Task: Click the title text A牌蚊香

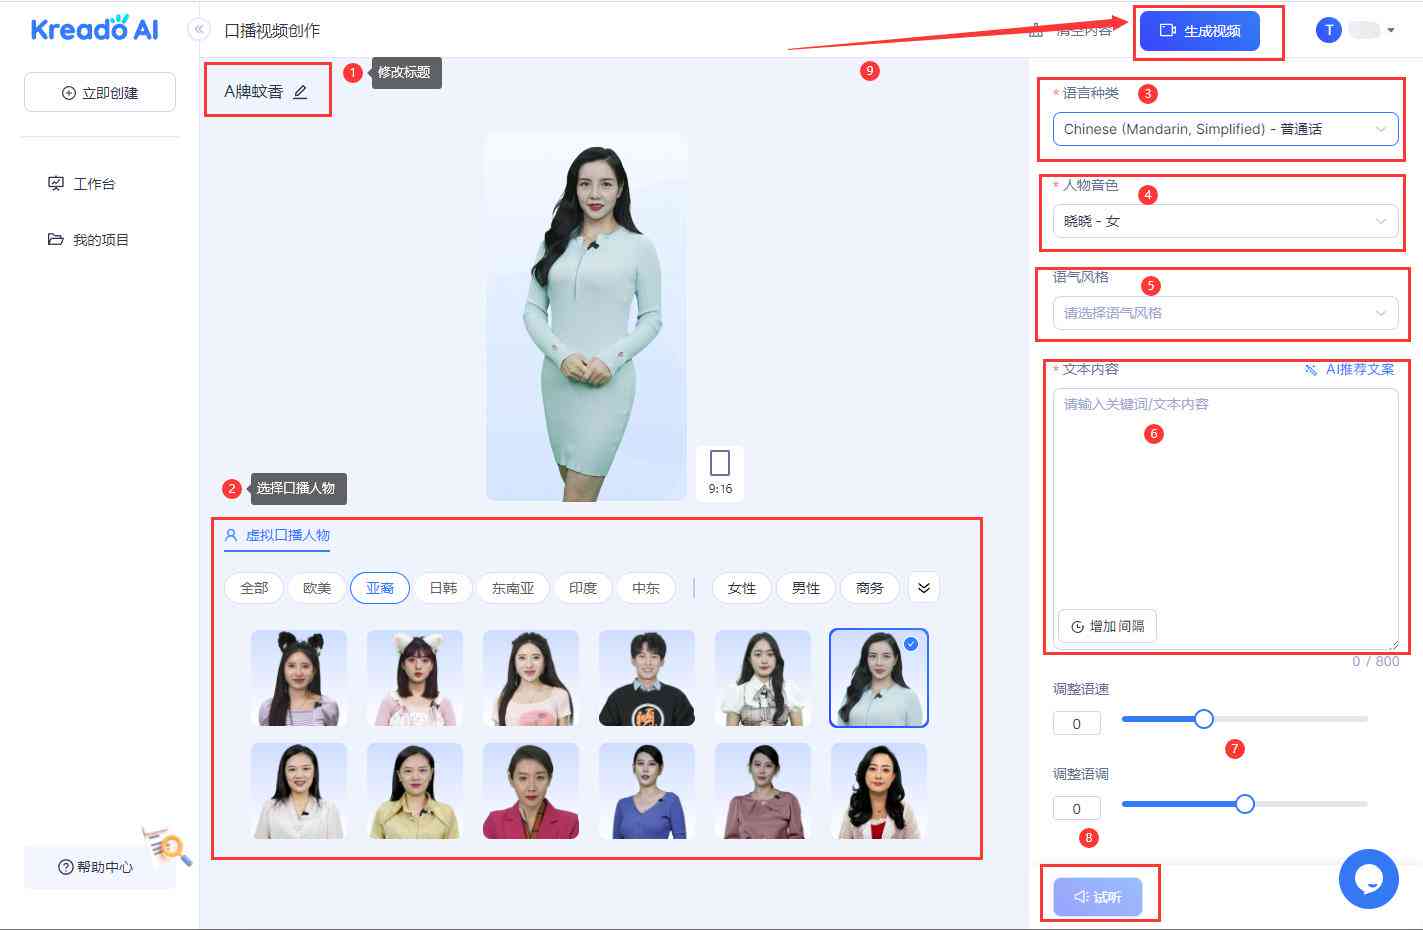Action: 254,92
